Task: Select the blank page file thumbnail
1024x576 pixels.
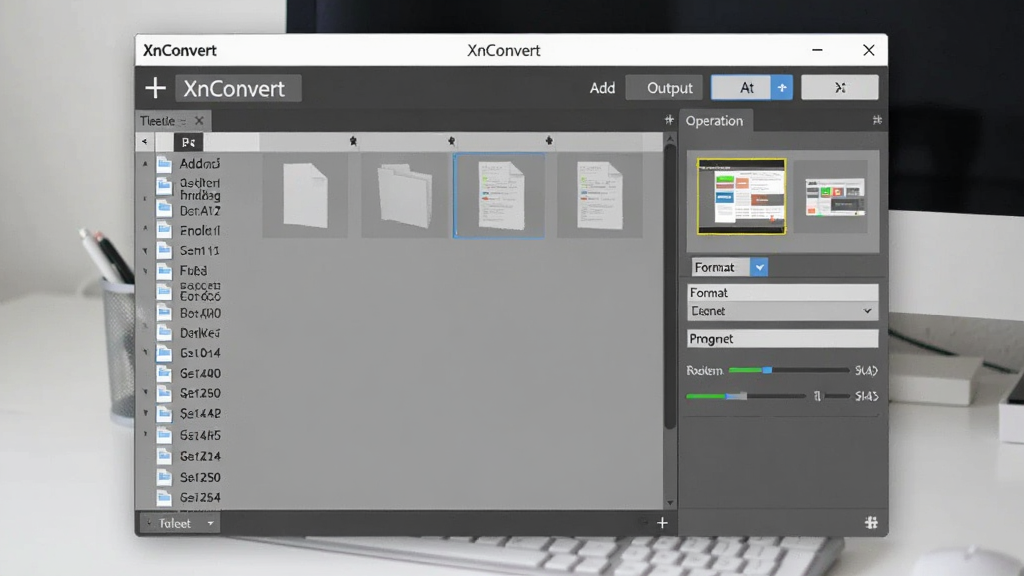Action: coord(305,195)
